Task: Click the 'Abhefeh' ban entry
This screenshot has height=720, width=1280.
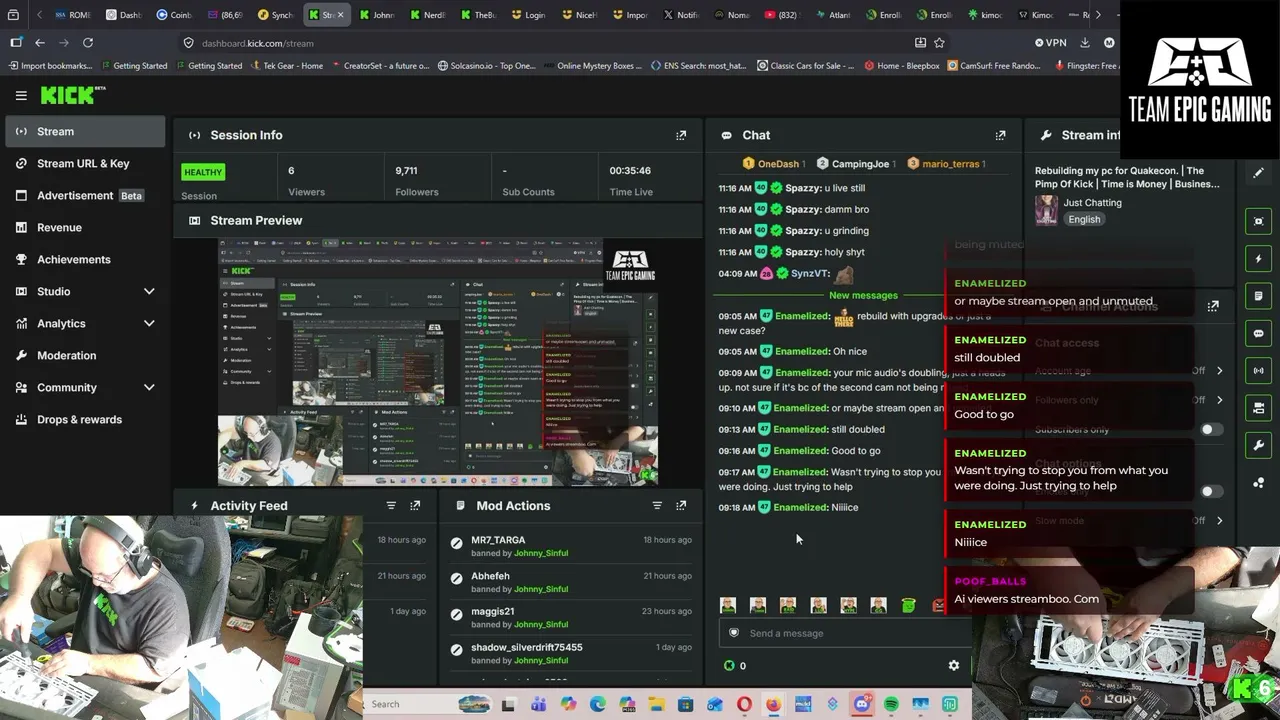Action: (573, 582)
